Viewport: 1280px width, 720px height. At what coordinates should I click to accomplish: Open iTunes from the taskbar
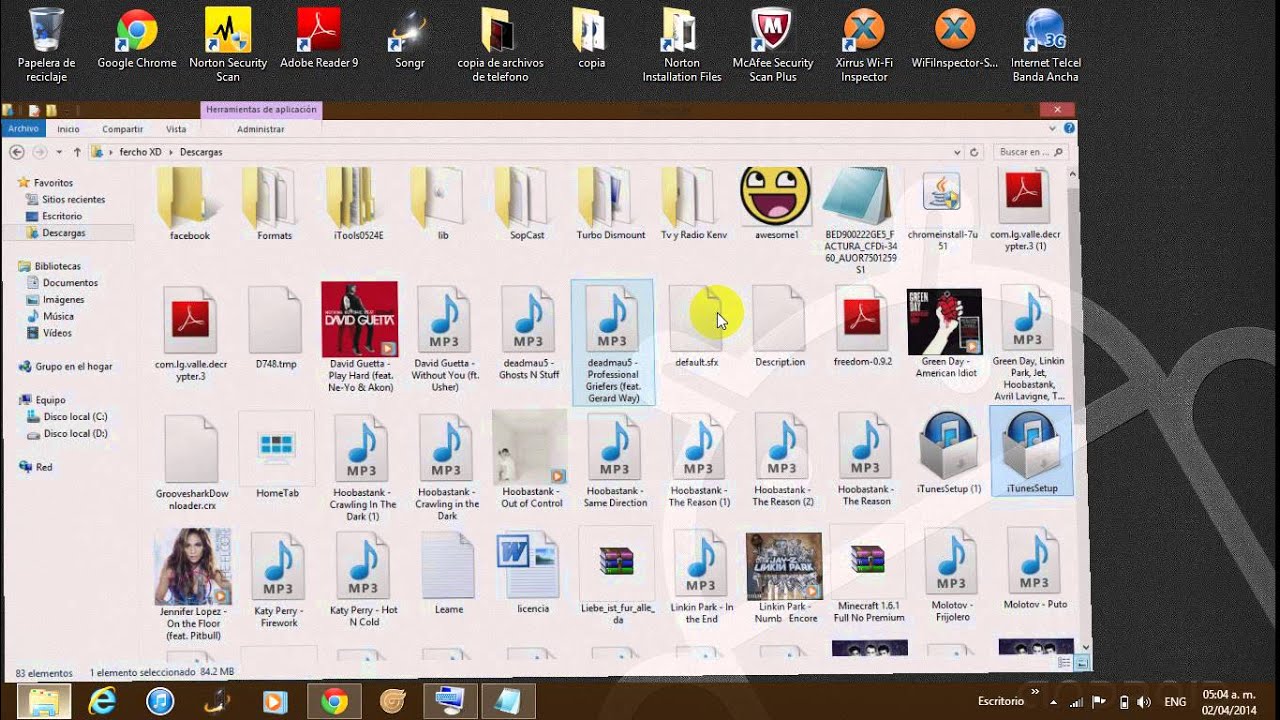(x=160, y=701)
